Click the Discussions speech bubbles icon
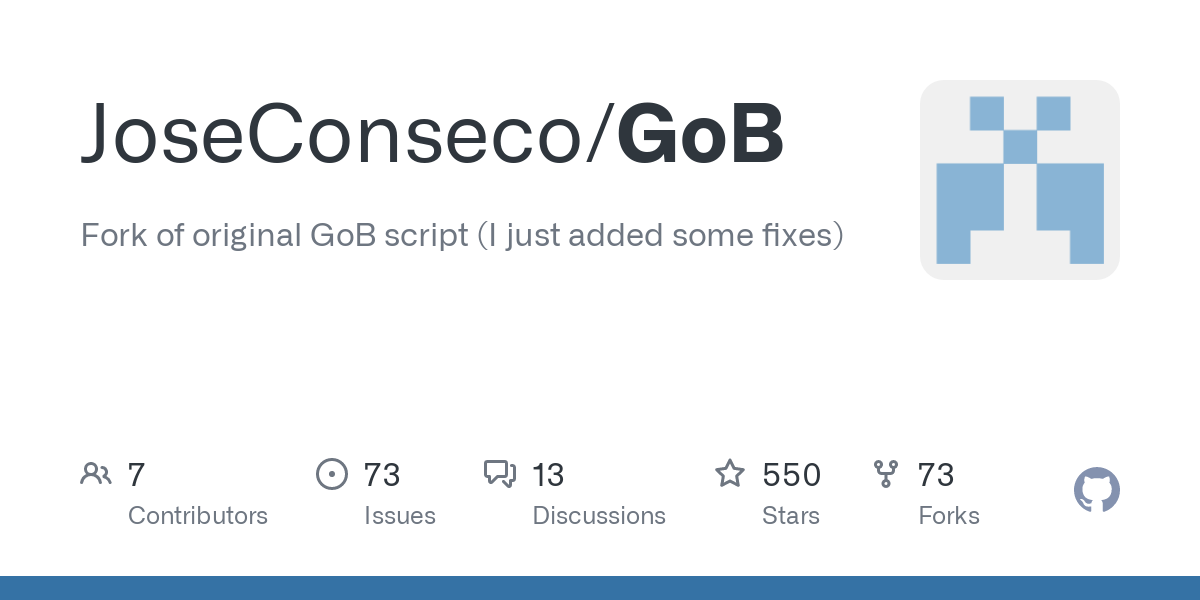 tap(500, 474)
